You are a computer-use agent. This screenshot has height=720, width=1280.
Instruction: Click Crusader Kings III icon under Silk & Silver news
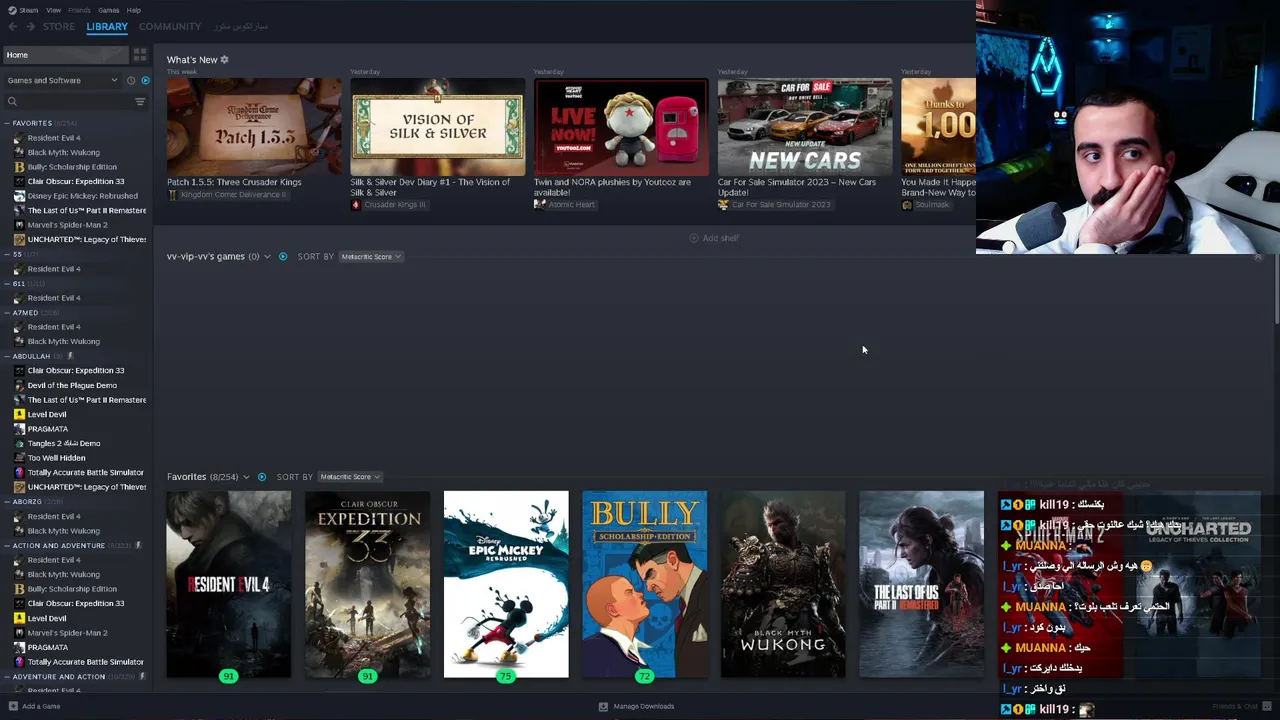tap(355, 205)
